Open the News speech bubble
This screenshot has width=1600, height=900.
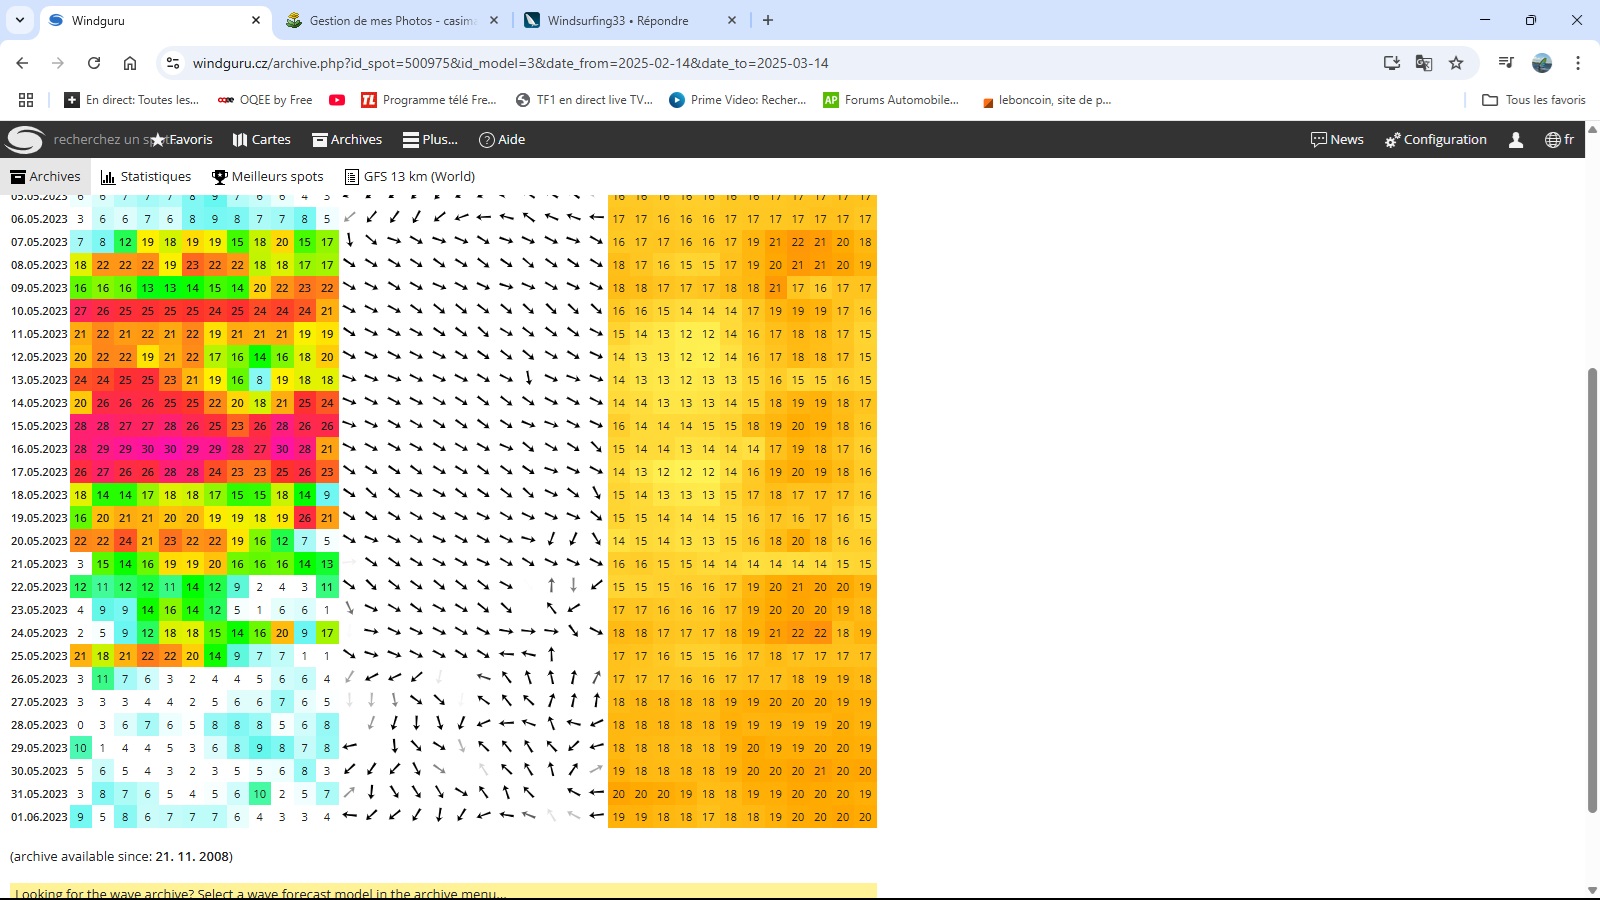[x=1337, y=140]
